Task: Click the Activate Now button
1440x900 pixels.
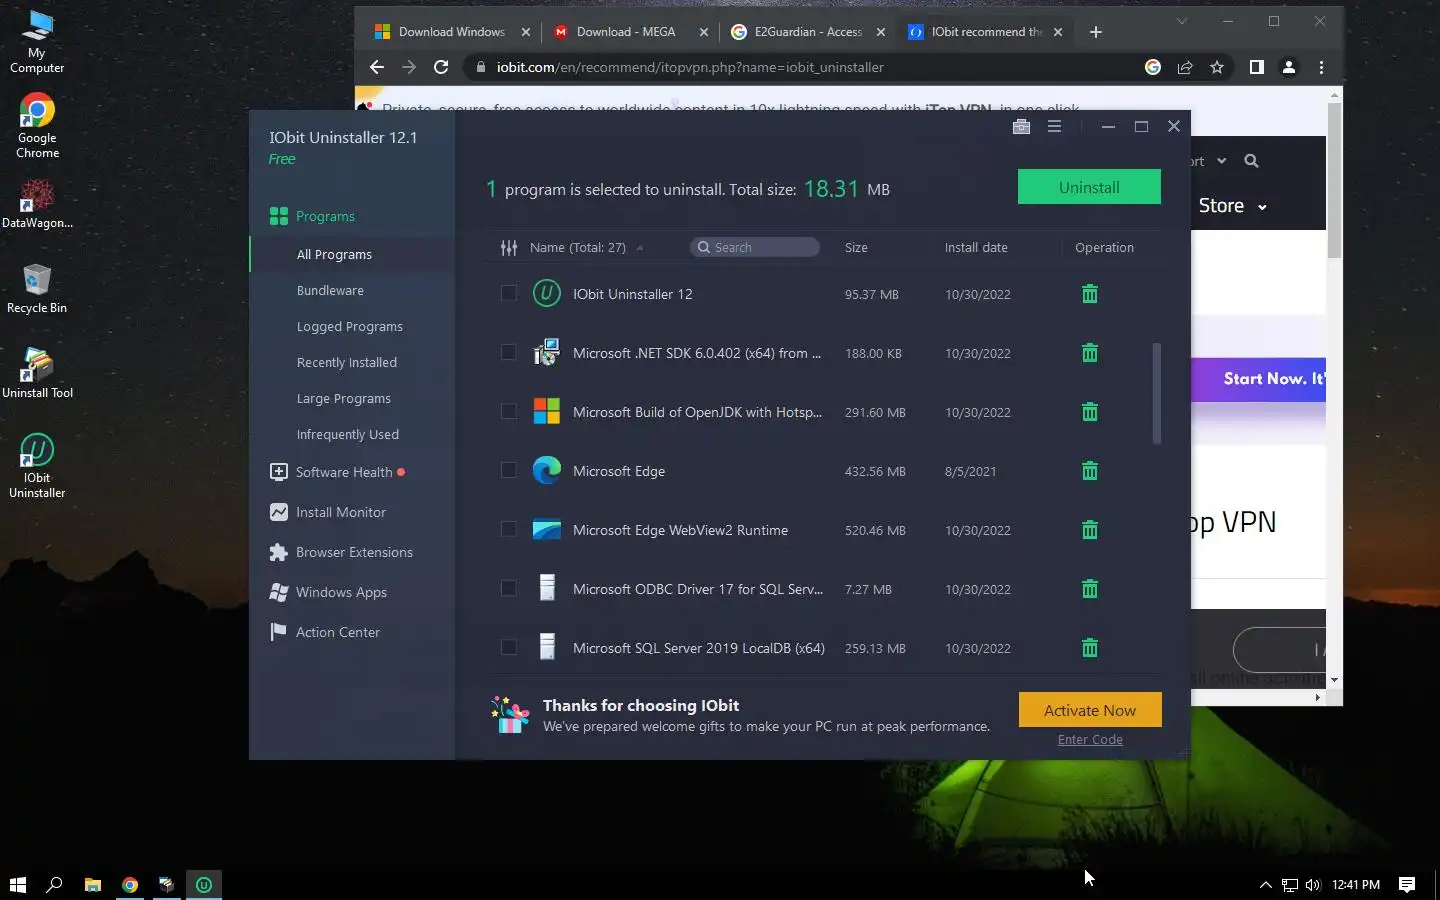Action: pyautogui.click(x=1090, y=710)
